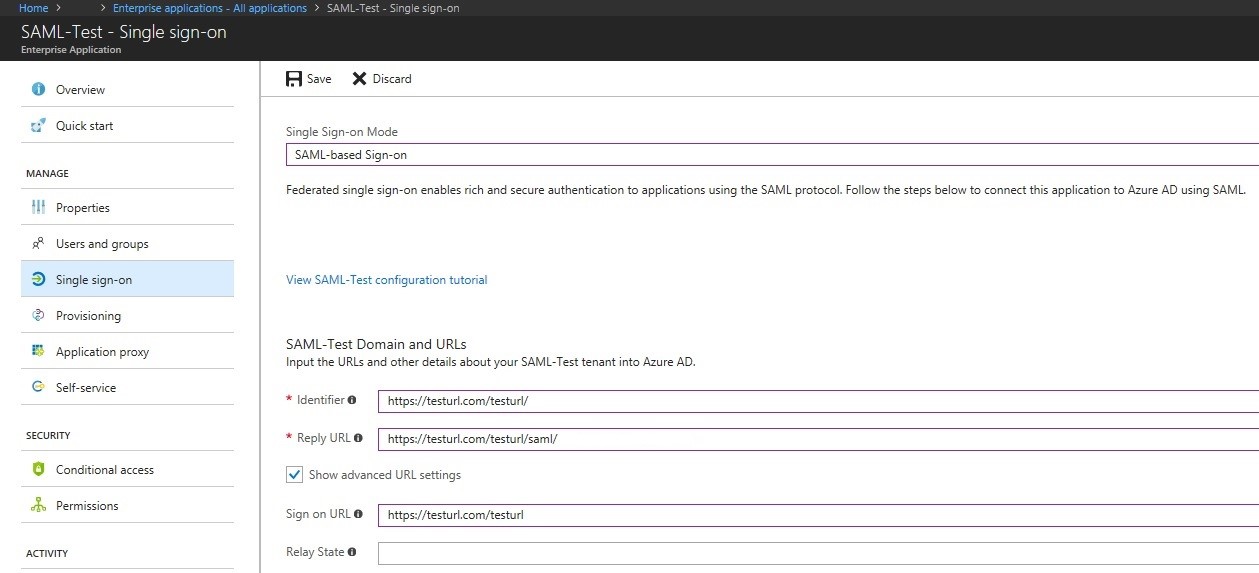
Task: Click the Single sign-on icon
Action: pos(38,280)
